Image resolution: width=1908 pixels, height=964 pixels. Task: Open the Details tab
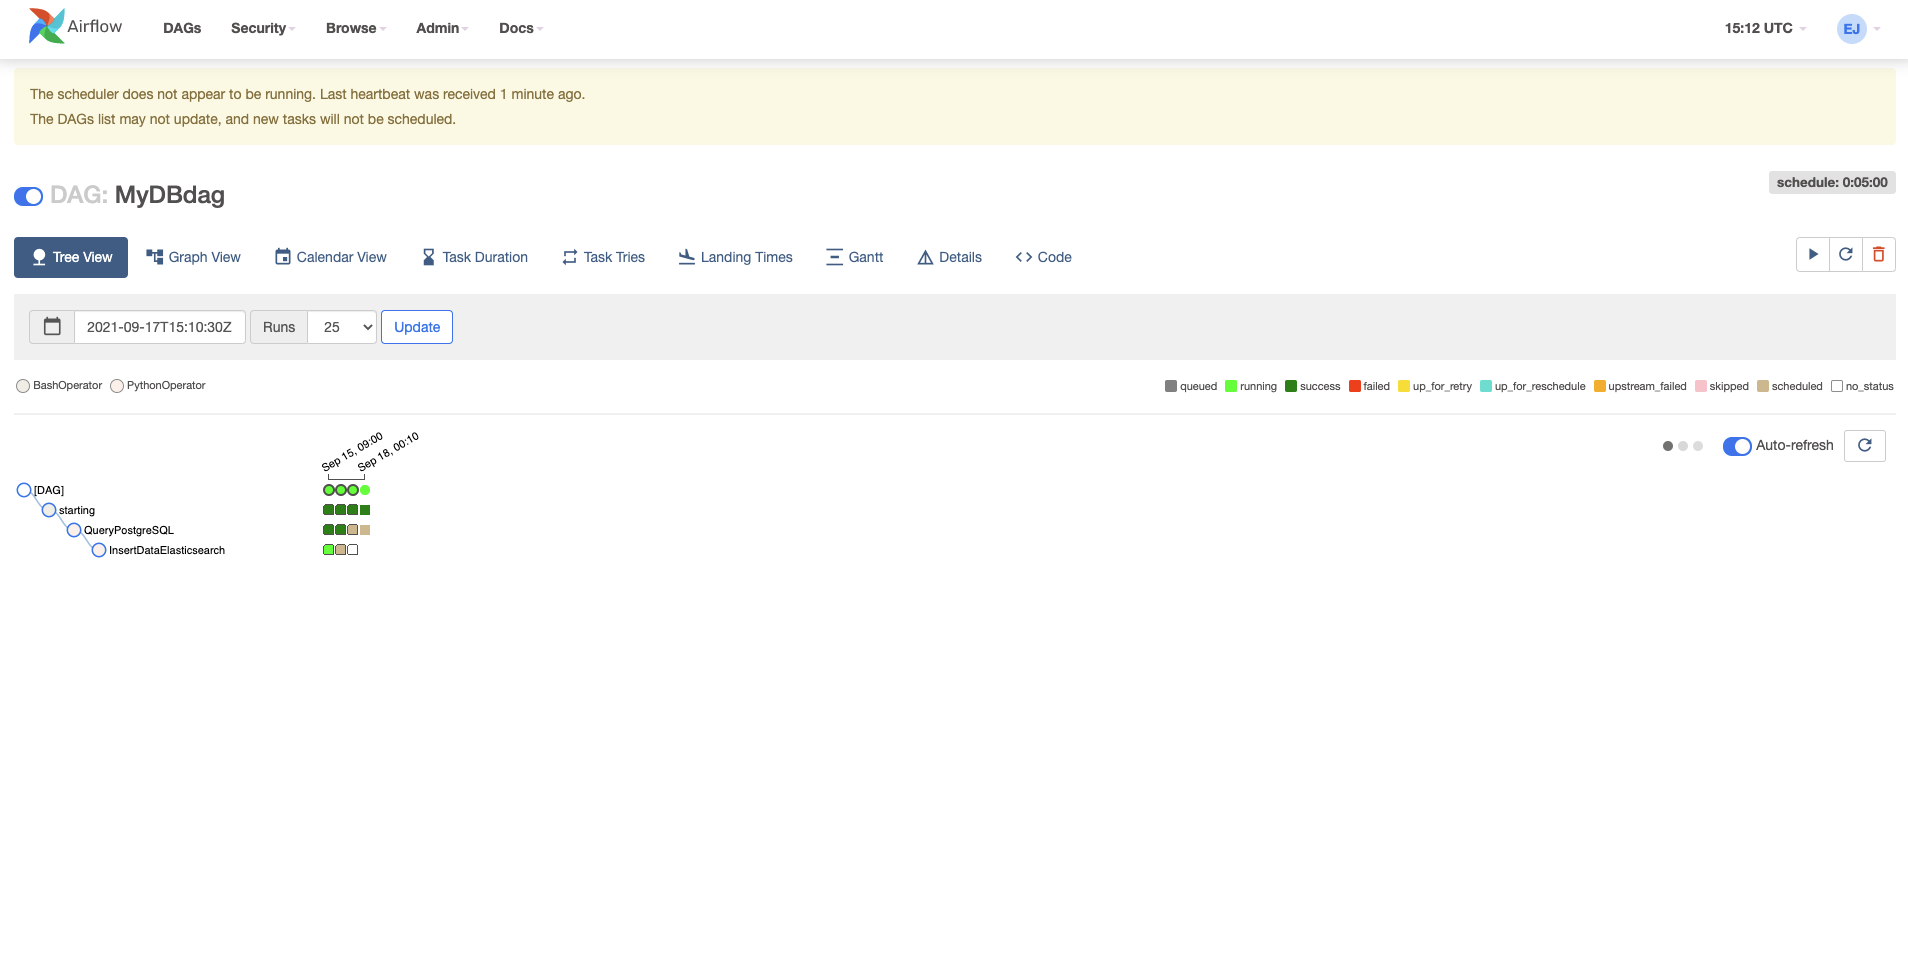950,257
